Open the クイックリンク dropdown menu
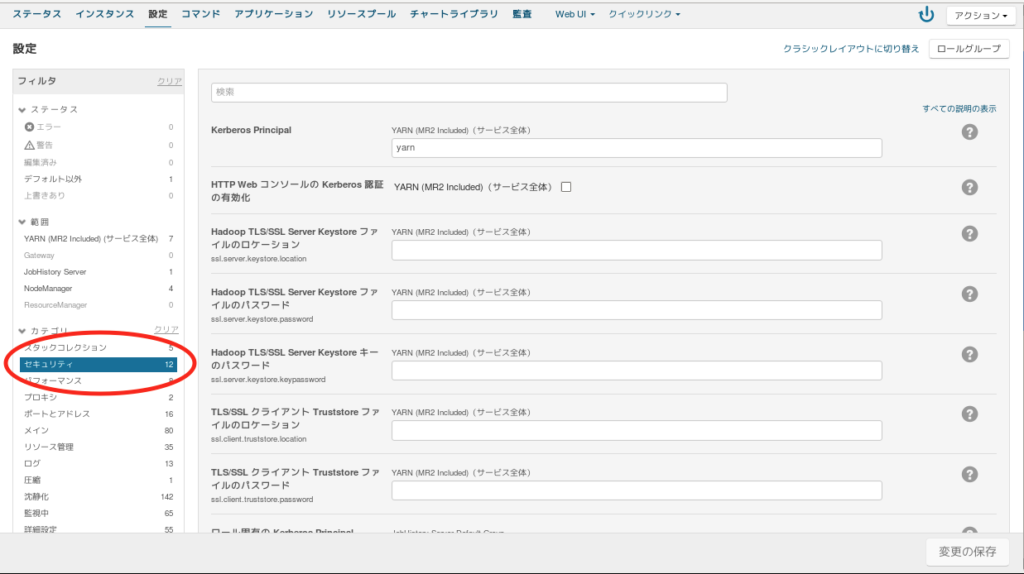This screenshot has width=1024, height=574. 644,14
